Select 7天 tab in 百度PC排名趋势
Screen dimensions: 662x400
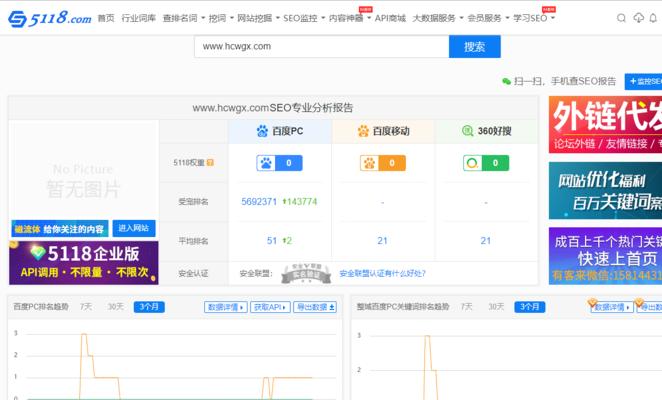coord(86,307)
